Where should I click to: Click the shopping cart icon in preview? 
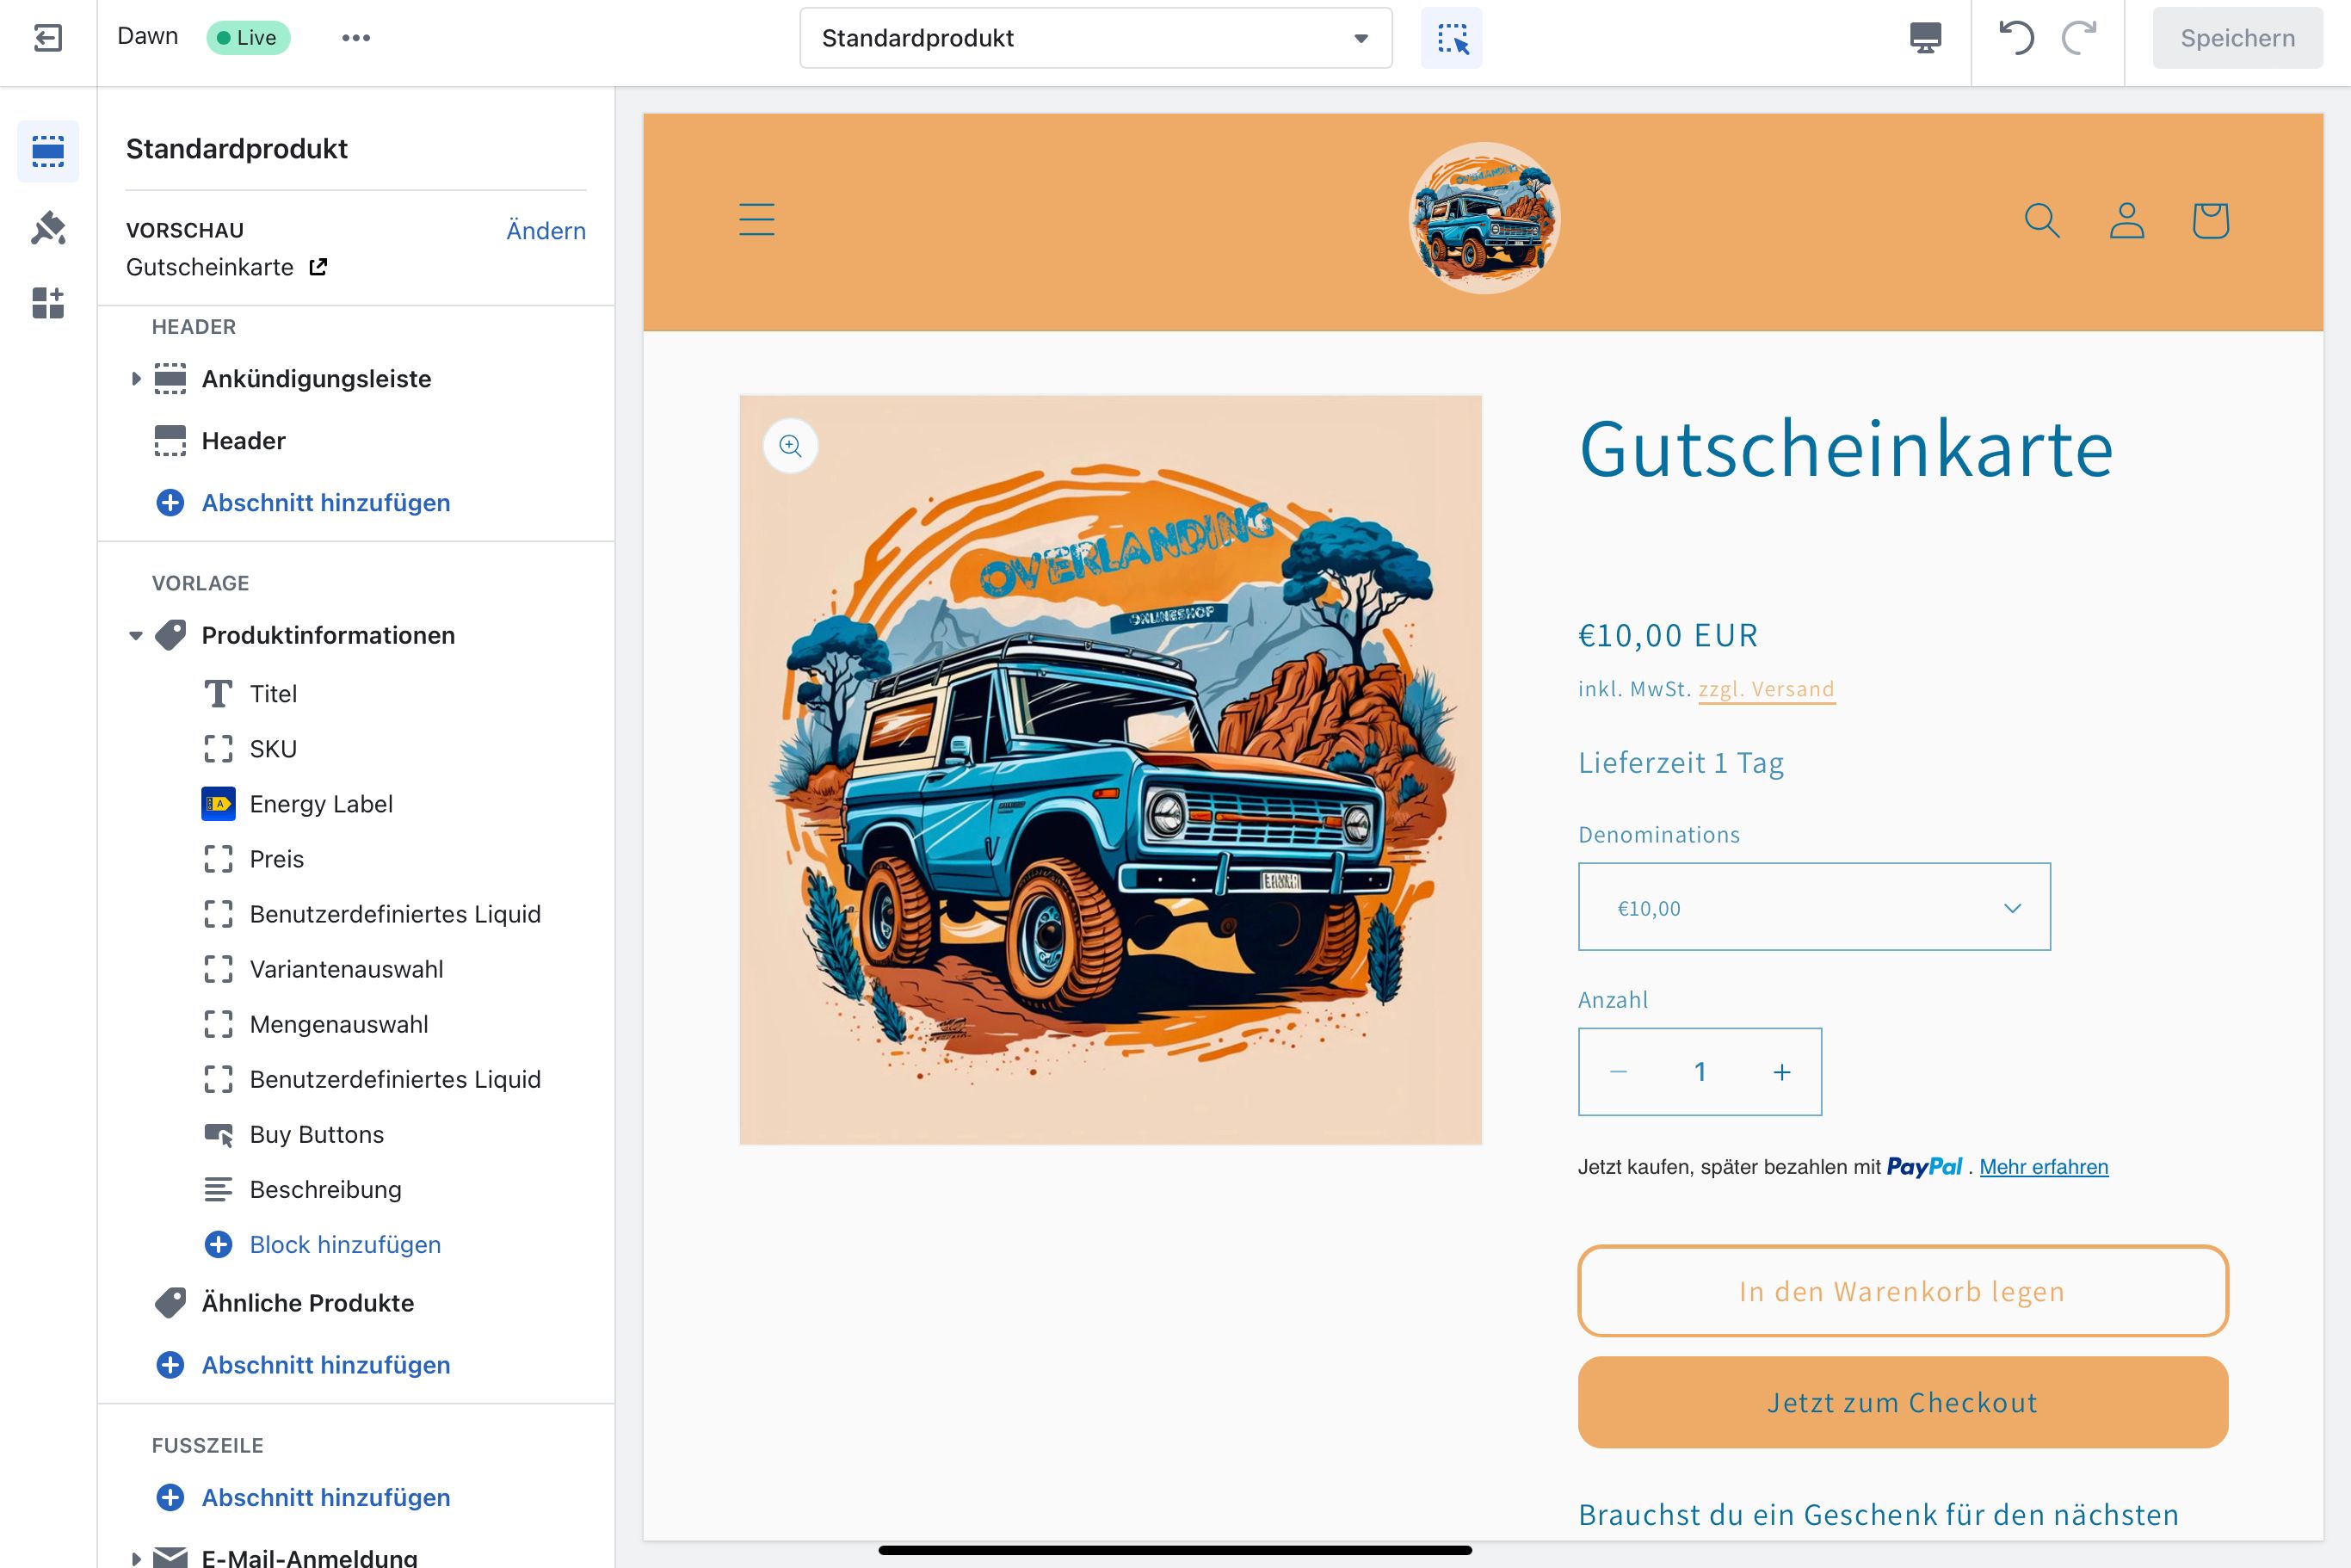pyautogui.click(x=2210, y=220)
